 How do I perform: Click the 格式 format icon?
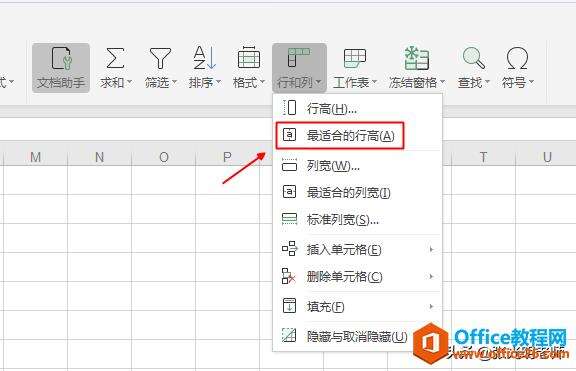(249, 58)
